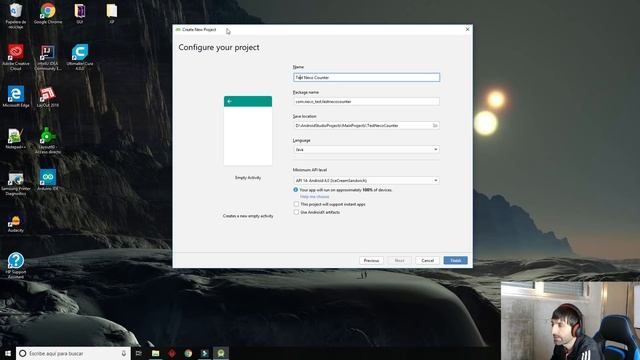This screenshot has height=360, width=640.
Task: Click the back arrow in the activity preview
Action: coord(229,101)
